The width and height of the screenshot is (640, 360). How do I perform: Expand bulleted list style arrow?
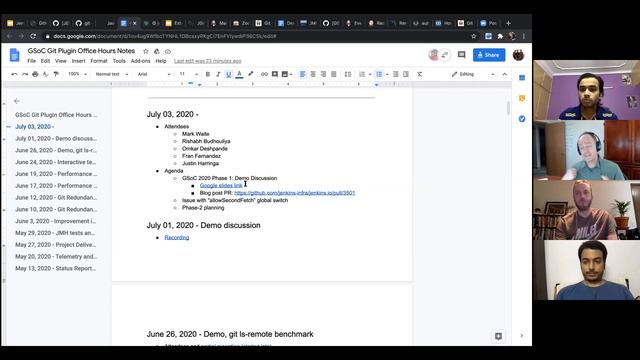point(387,74)
